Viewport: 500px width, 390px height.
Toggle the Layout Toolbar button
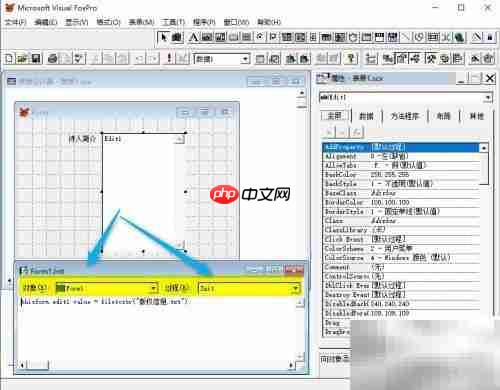[x=458, y=59]
